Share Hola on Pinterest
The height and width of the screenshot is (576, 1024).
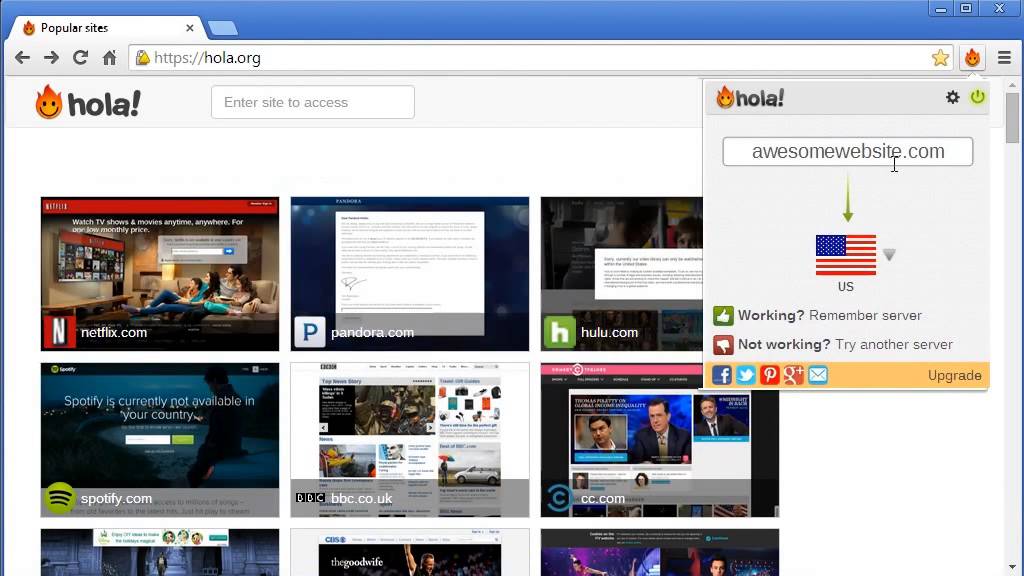[x=770, y=375]
